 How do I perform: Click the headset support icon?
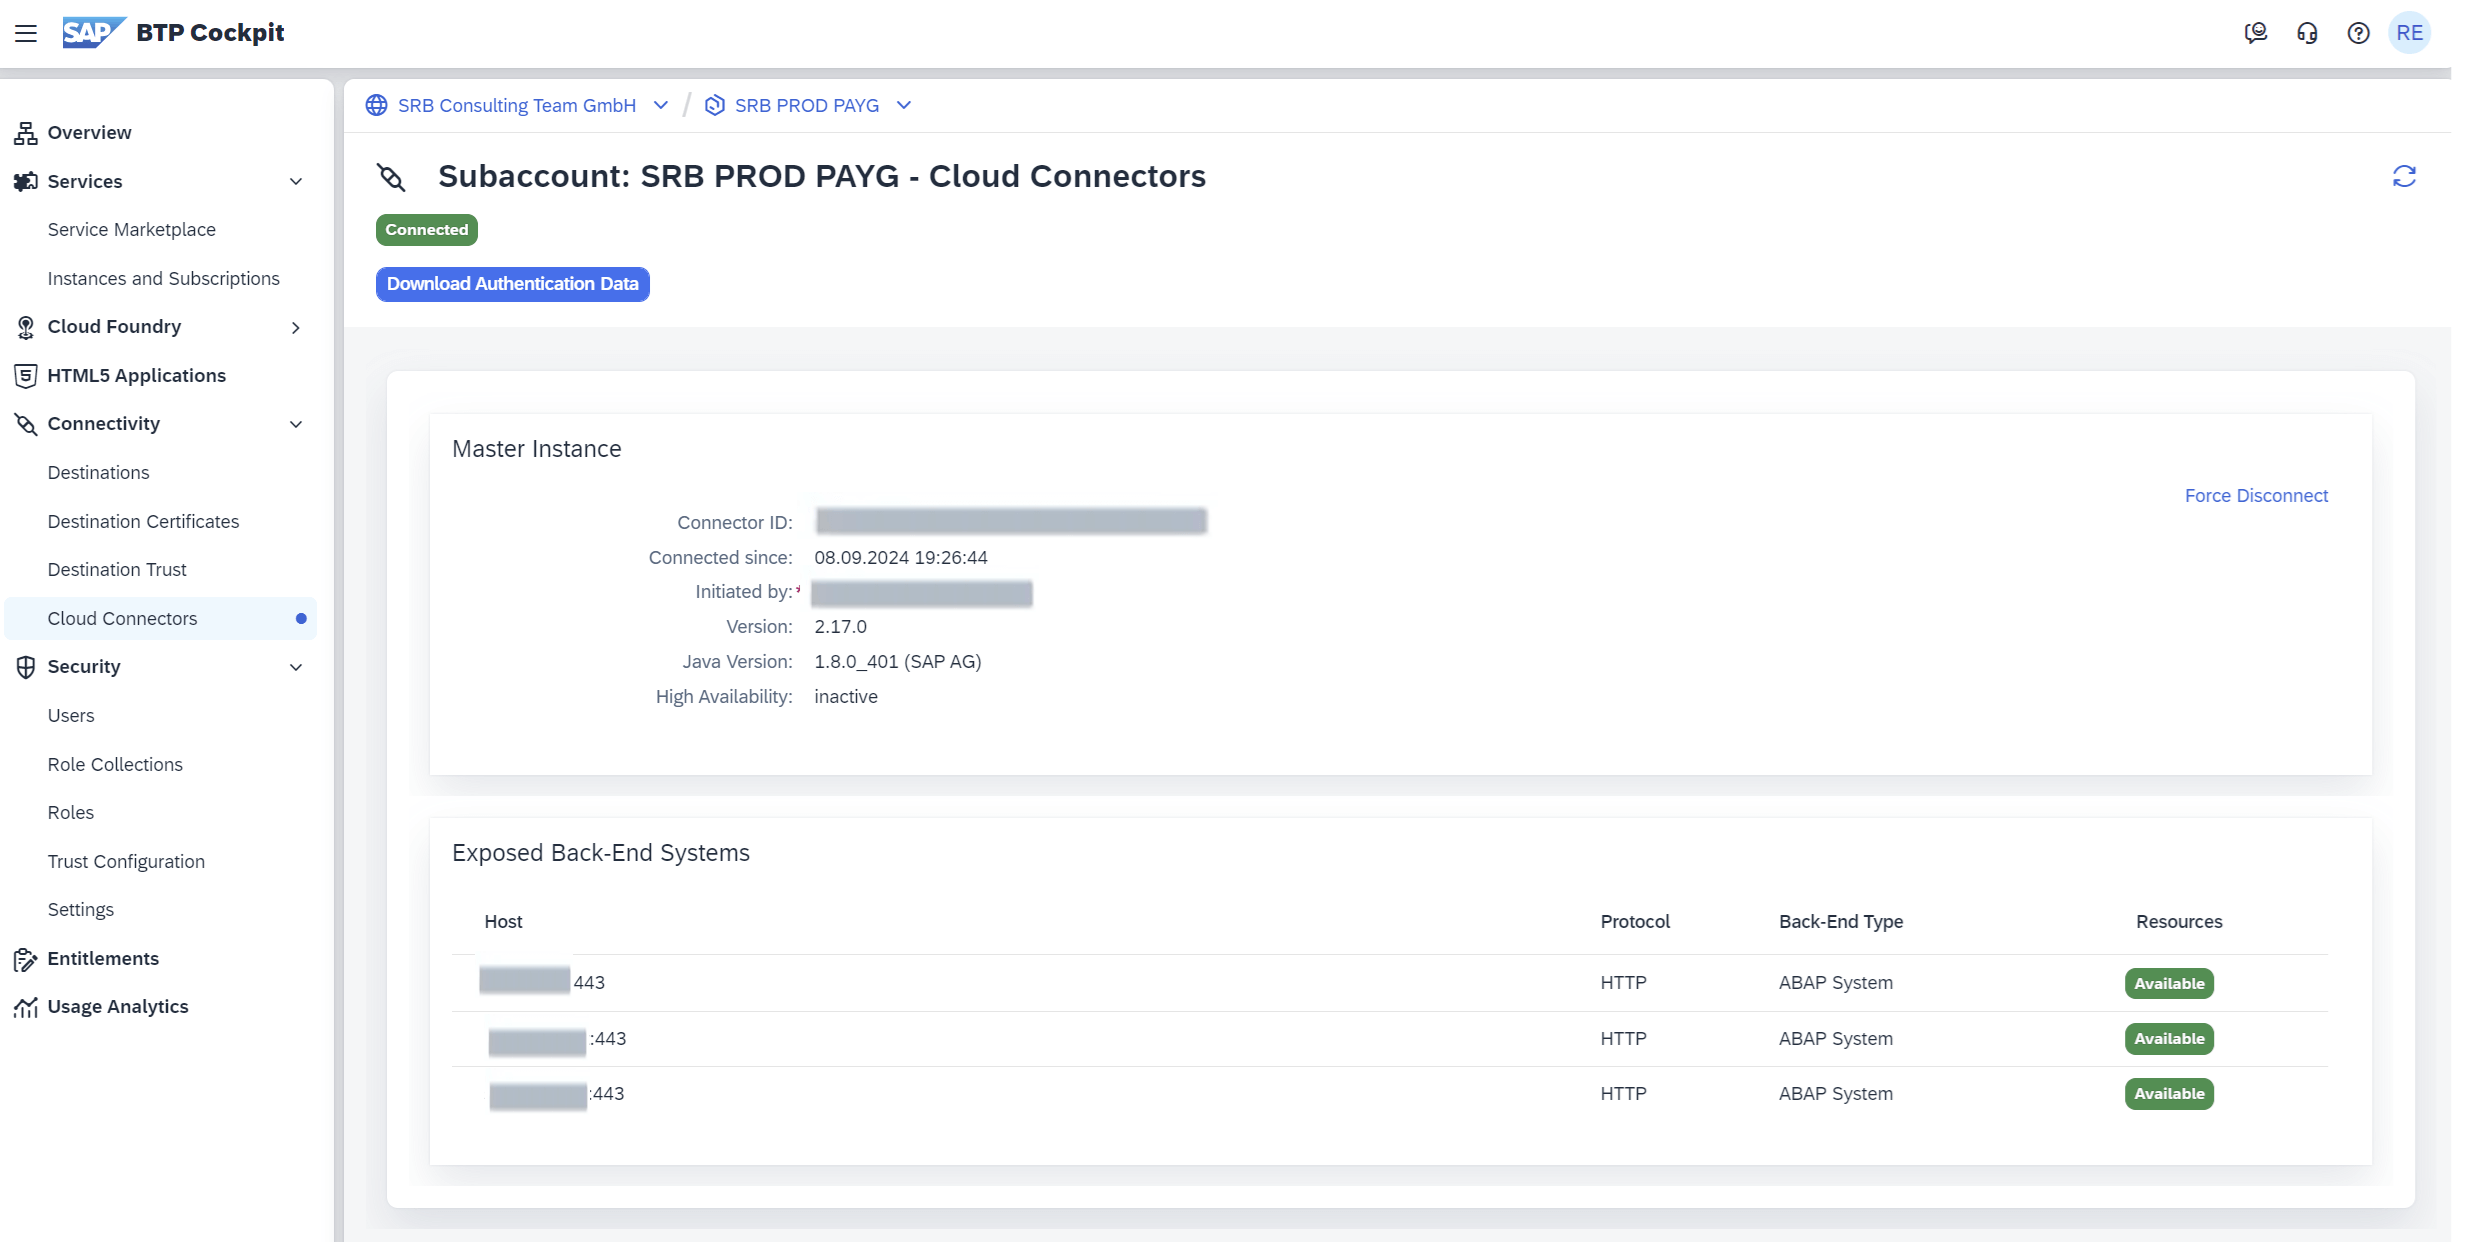pyautogui.click(x=2307, y=33)
